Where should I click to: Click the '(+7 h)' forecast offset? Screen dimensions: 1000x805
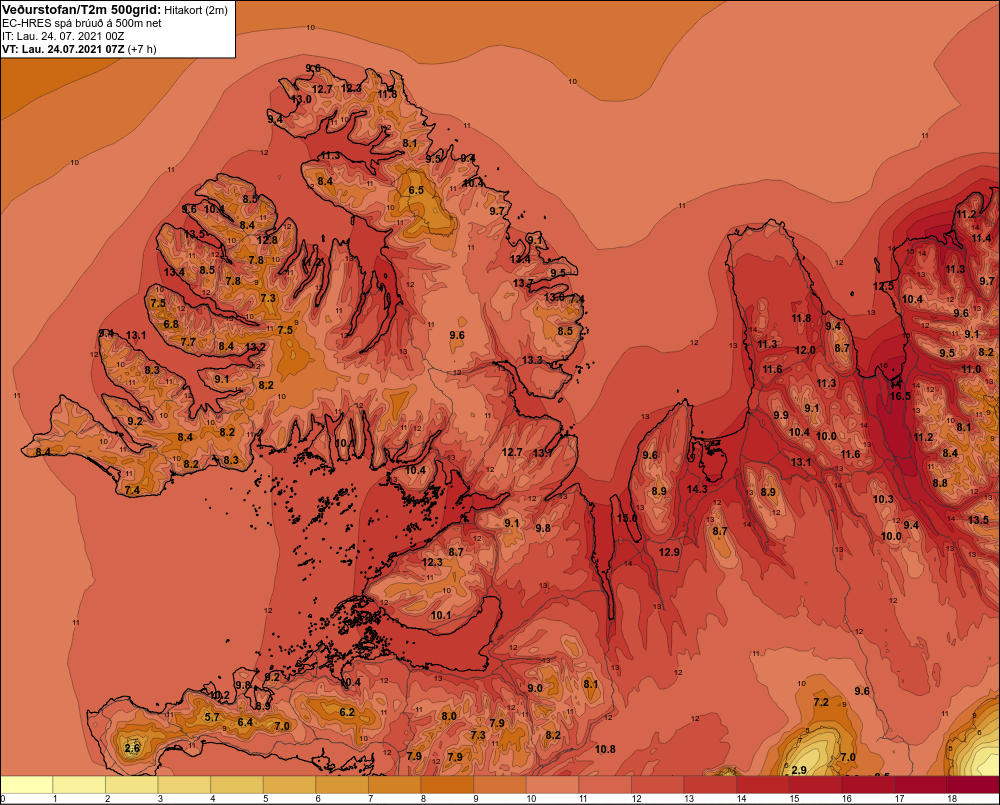[x=142, y=49]
